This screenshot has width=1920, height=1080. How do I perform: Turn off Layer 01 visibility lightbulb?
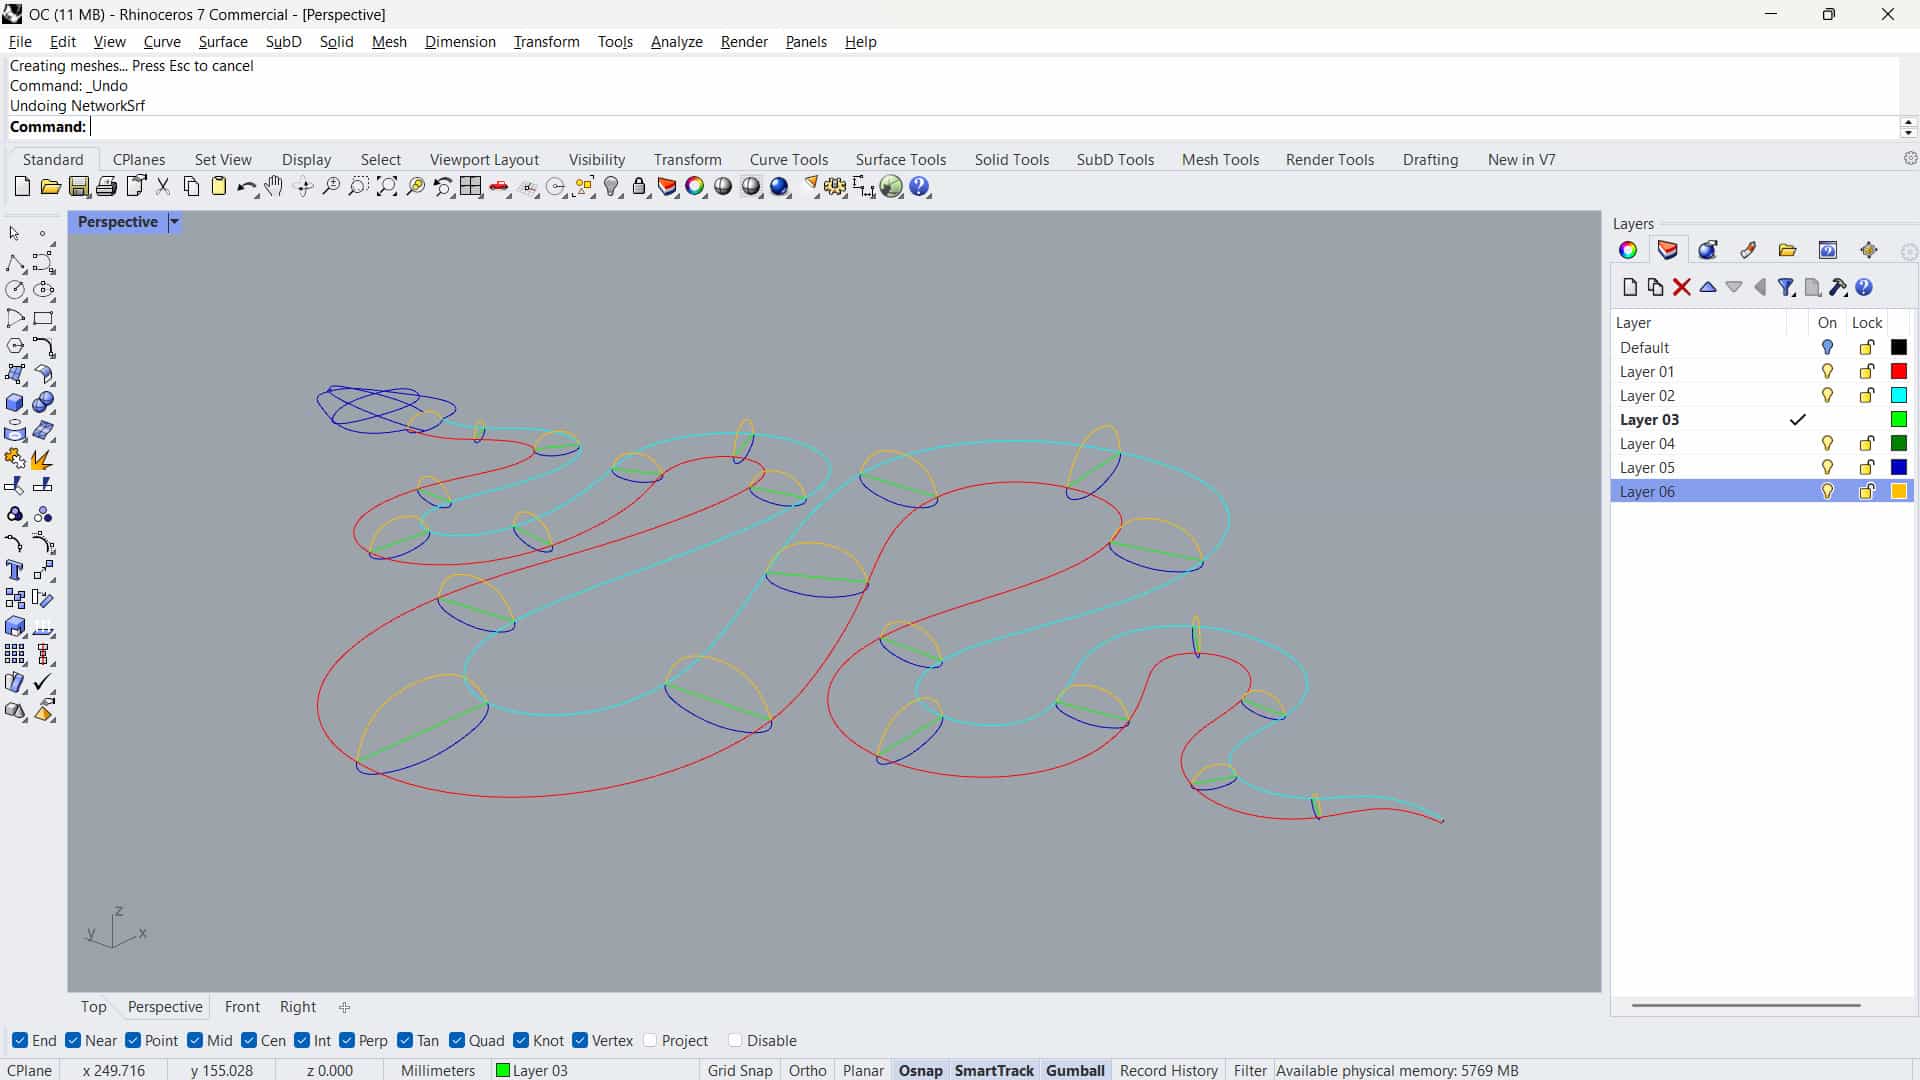click(x=1827, y=372)
